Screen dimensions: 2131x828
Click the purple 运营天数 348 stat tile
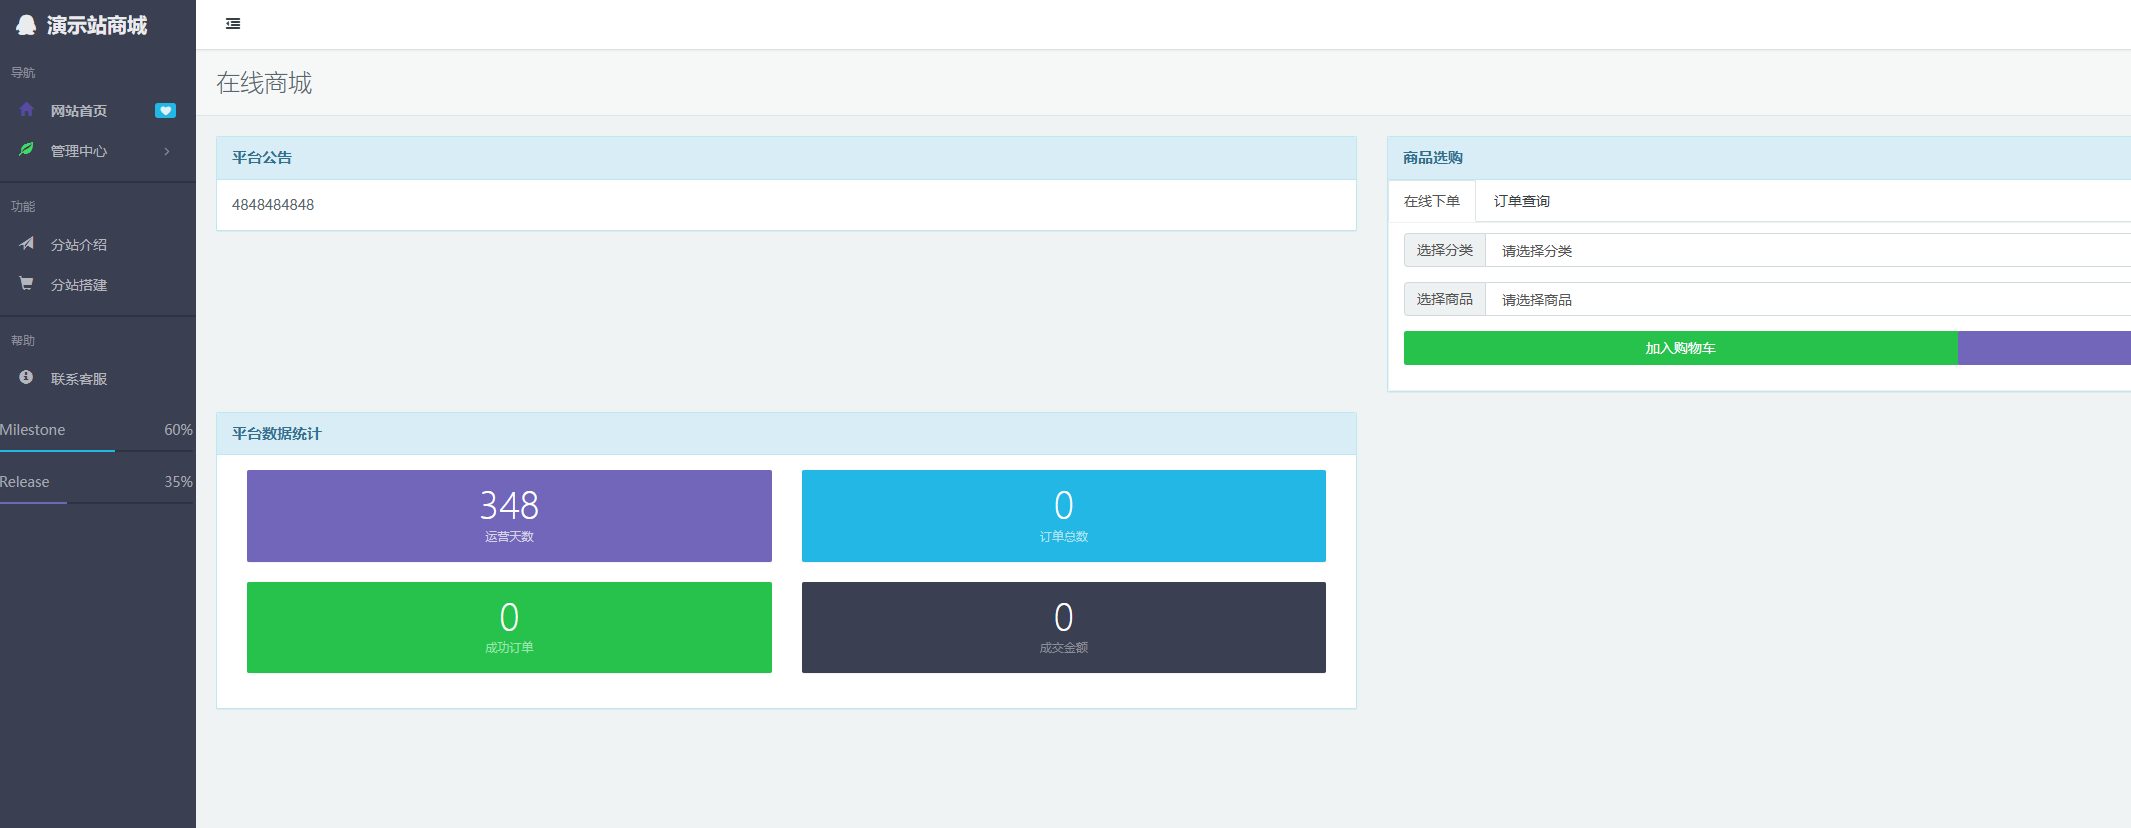coord(509,516)
